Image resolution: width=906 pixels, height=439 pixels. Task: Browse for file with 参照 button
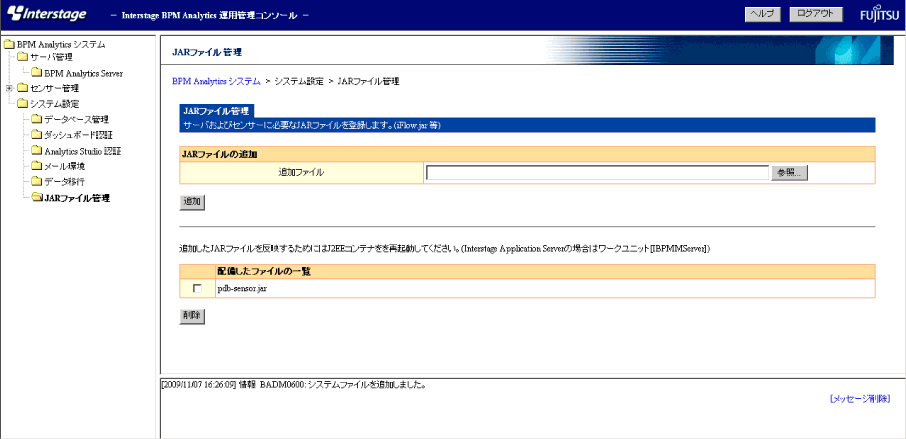pyautogui.click(x=789, y=173)
